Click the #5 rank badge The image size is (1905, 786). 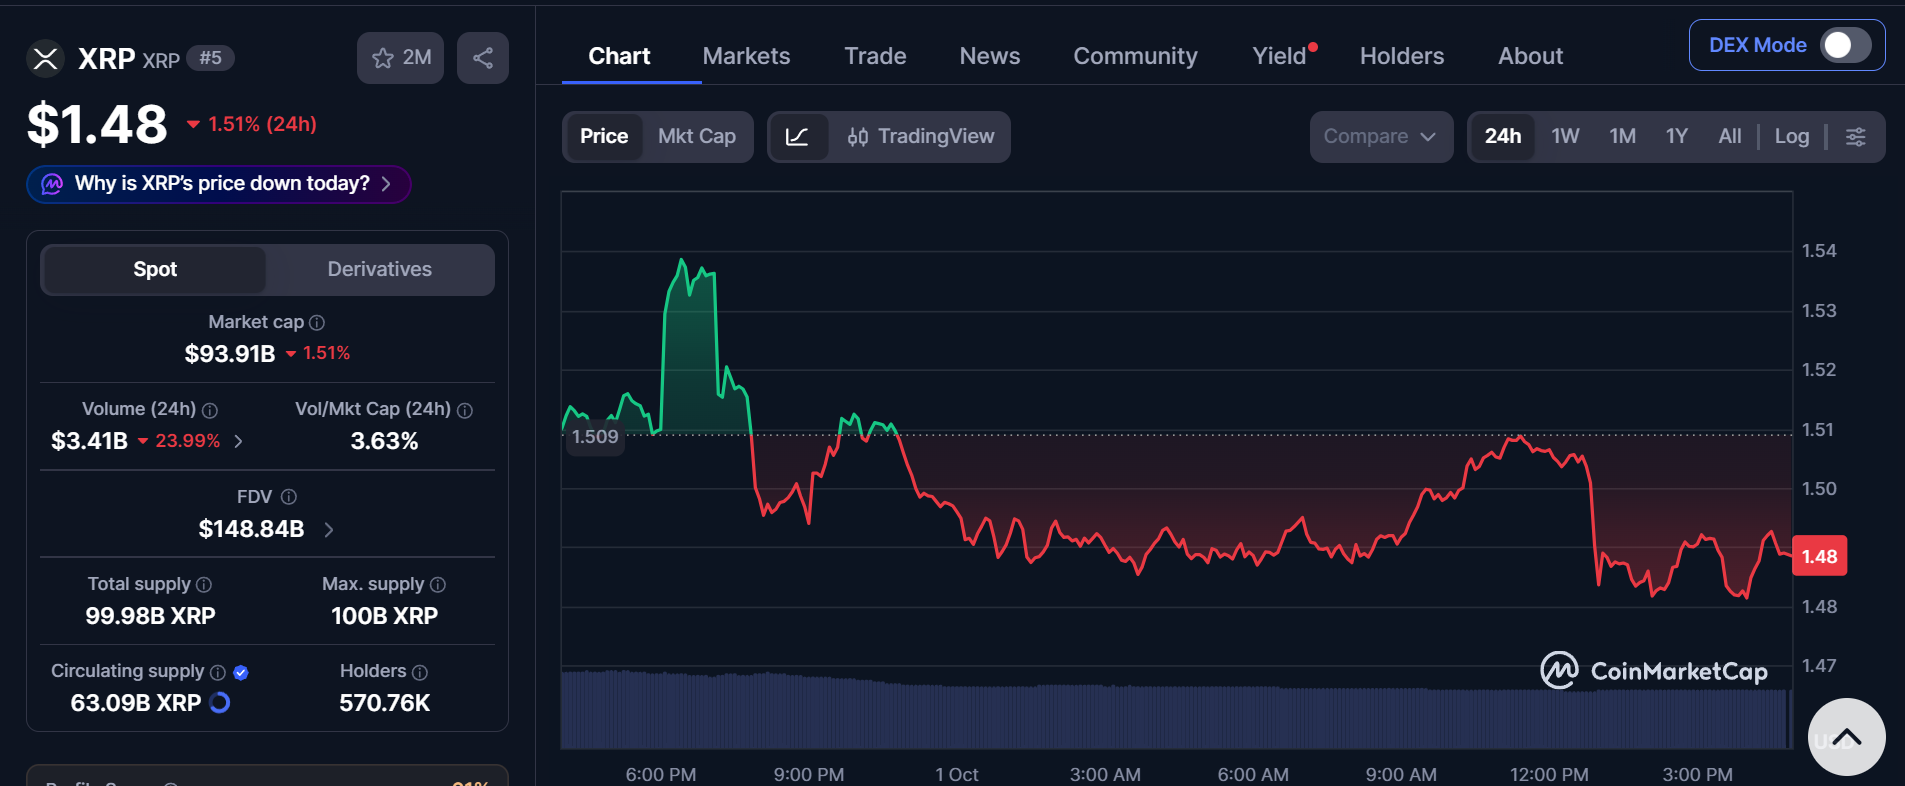pyautogui.click(x=210, y=58)
